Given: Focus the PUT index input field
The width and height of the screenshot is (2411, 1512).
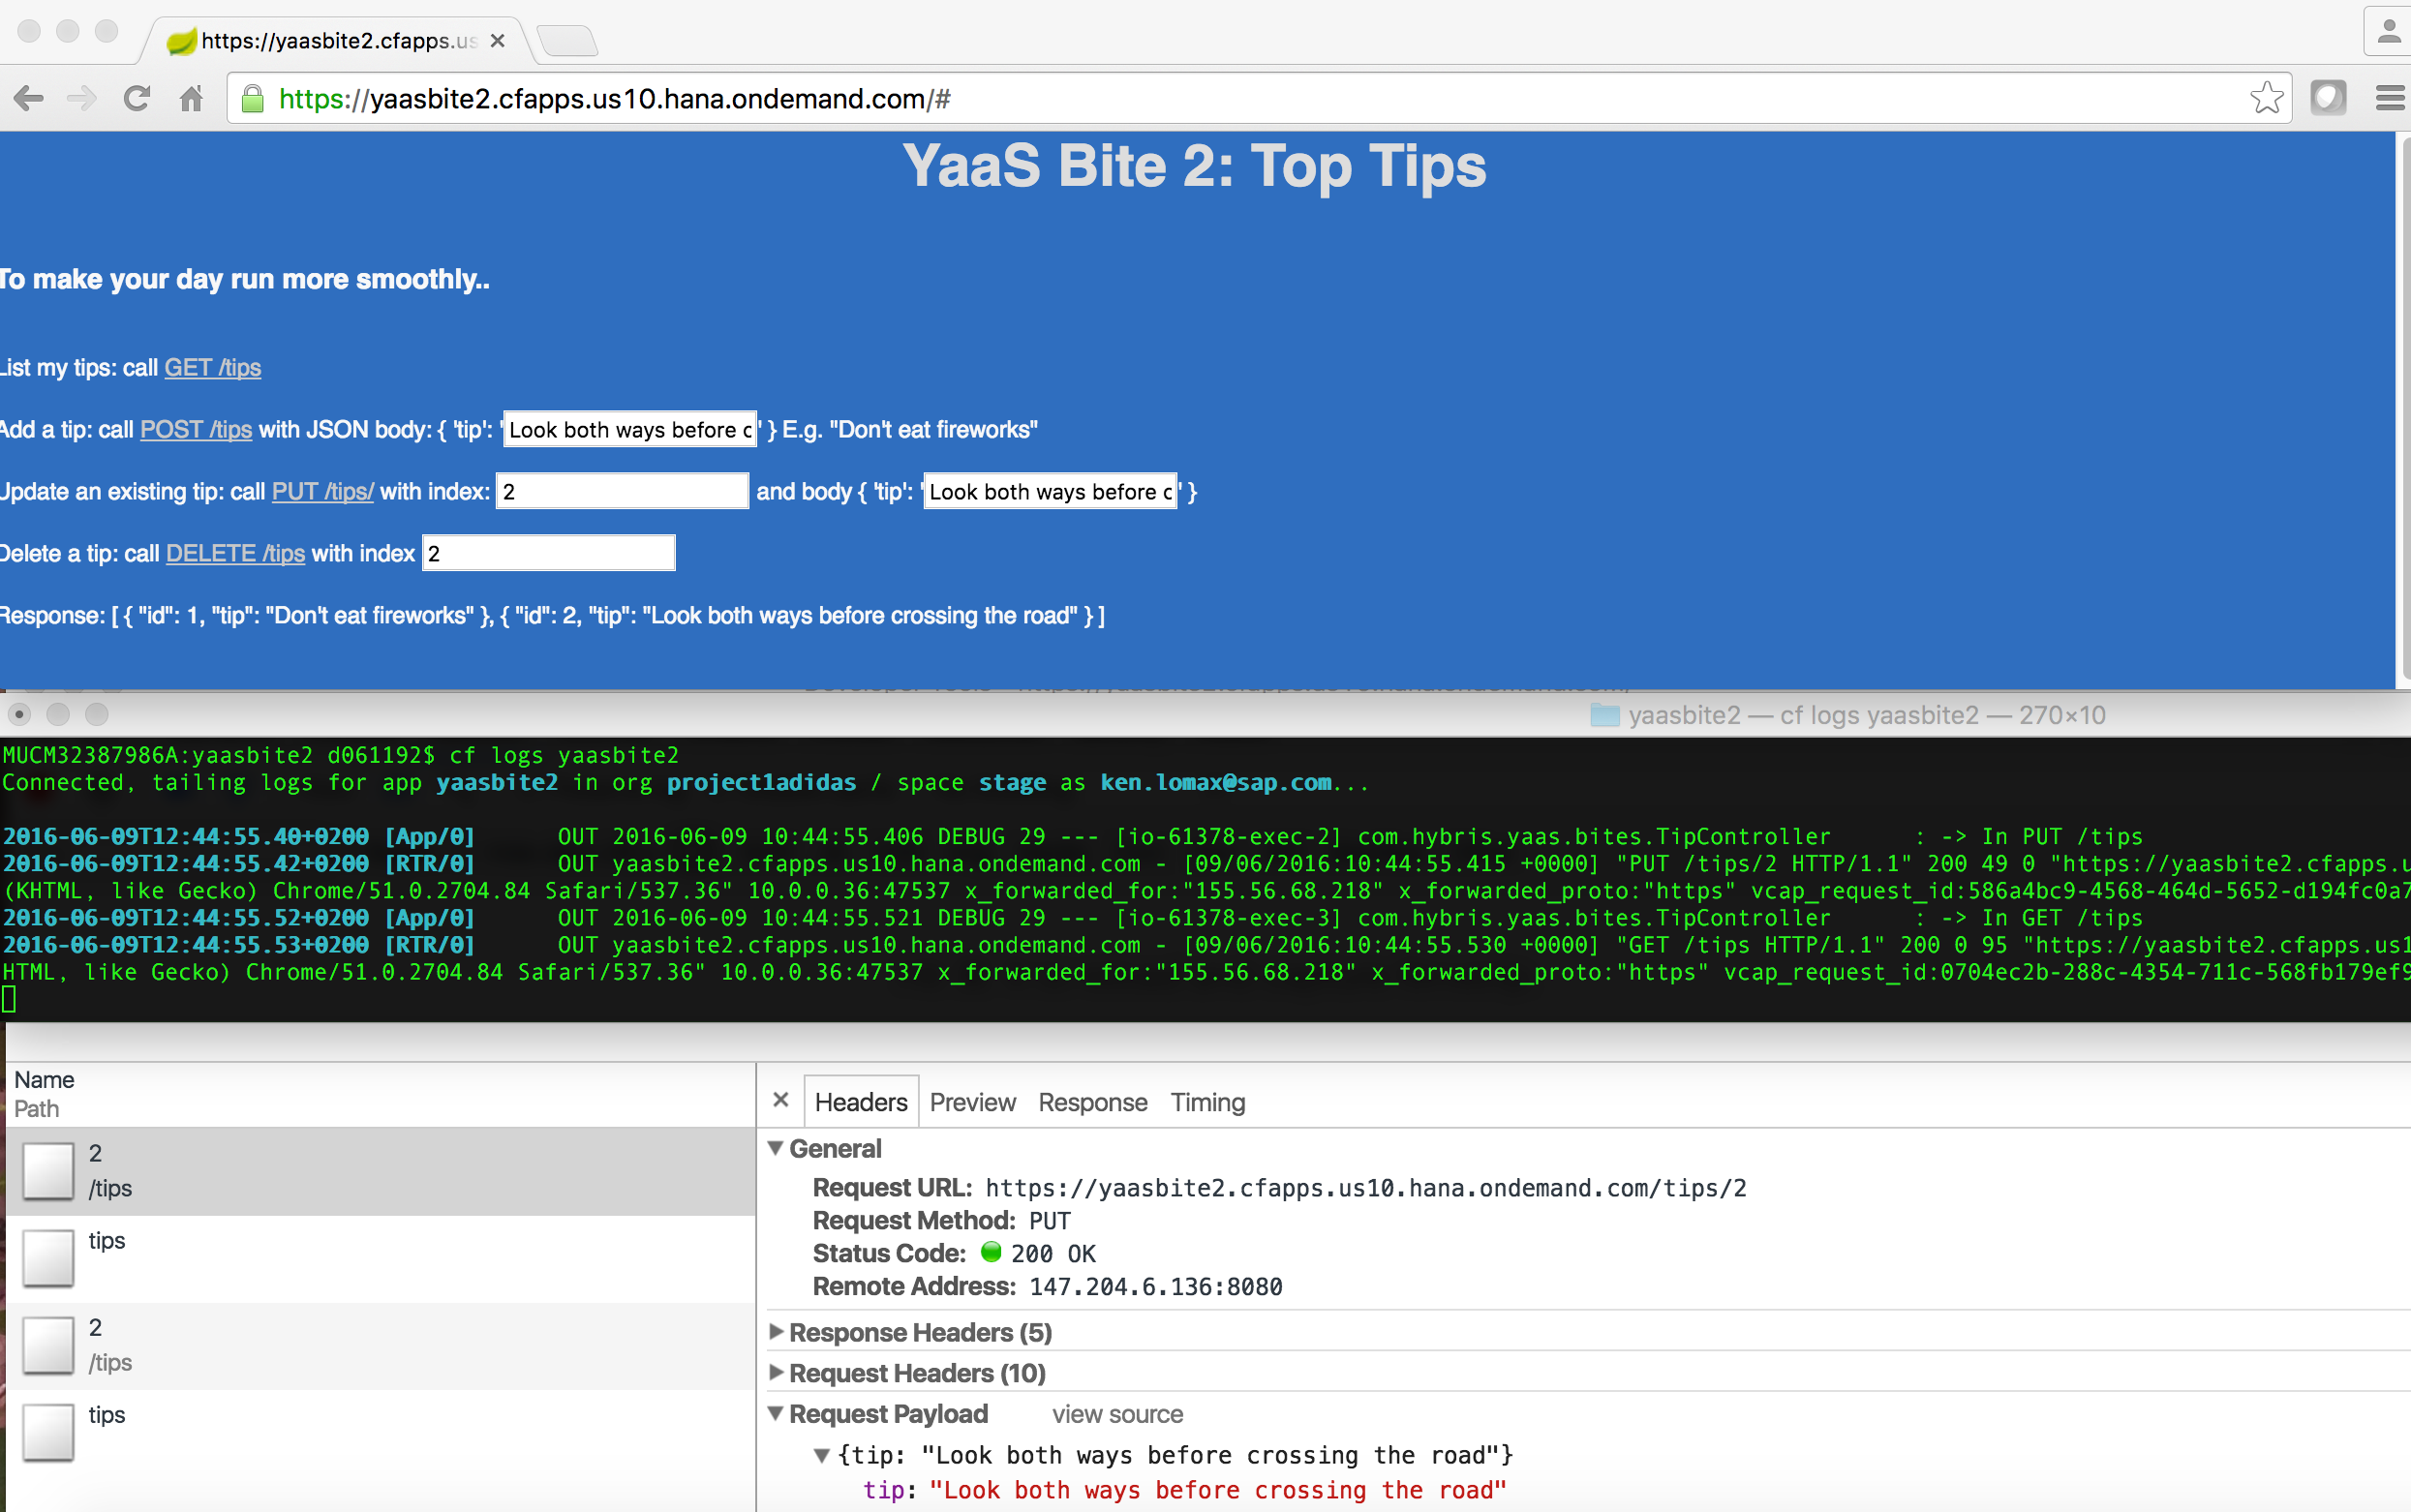Looking at the screenshot, I should pyautogui.click(x=623, y=491).
